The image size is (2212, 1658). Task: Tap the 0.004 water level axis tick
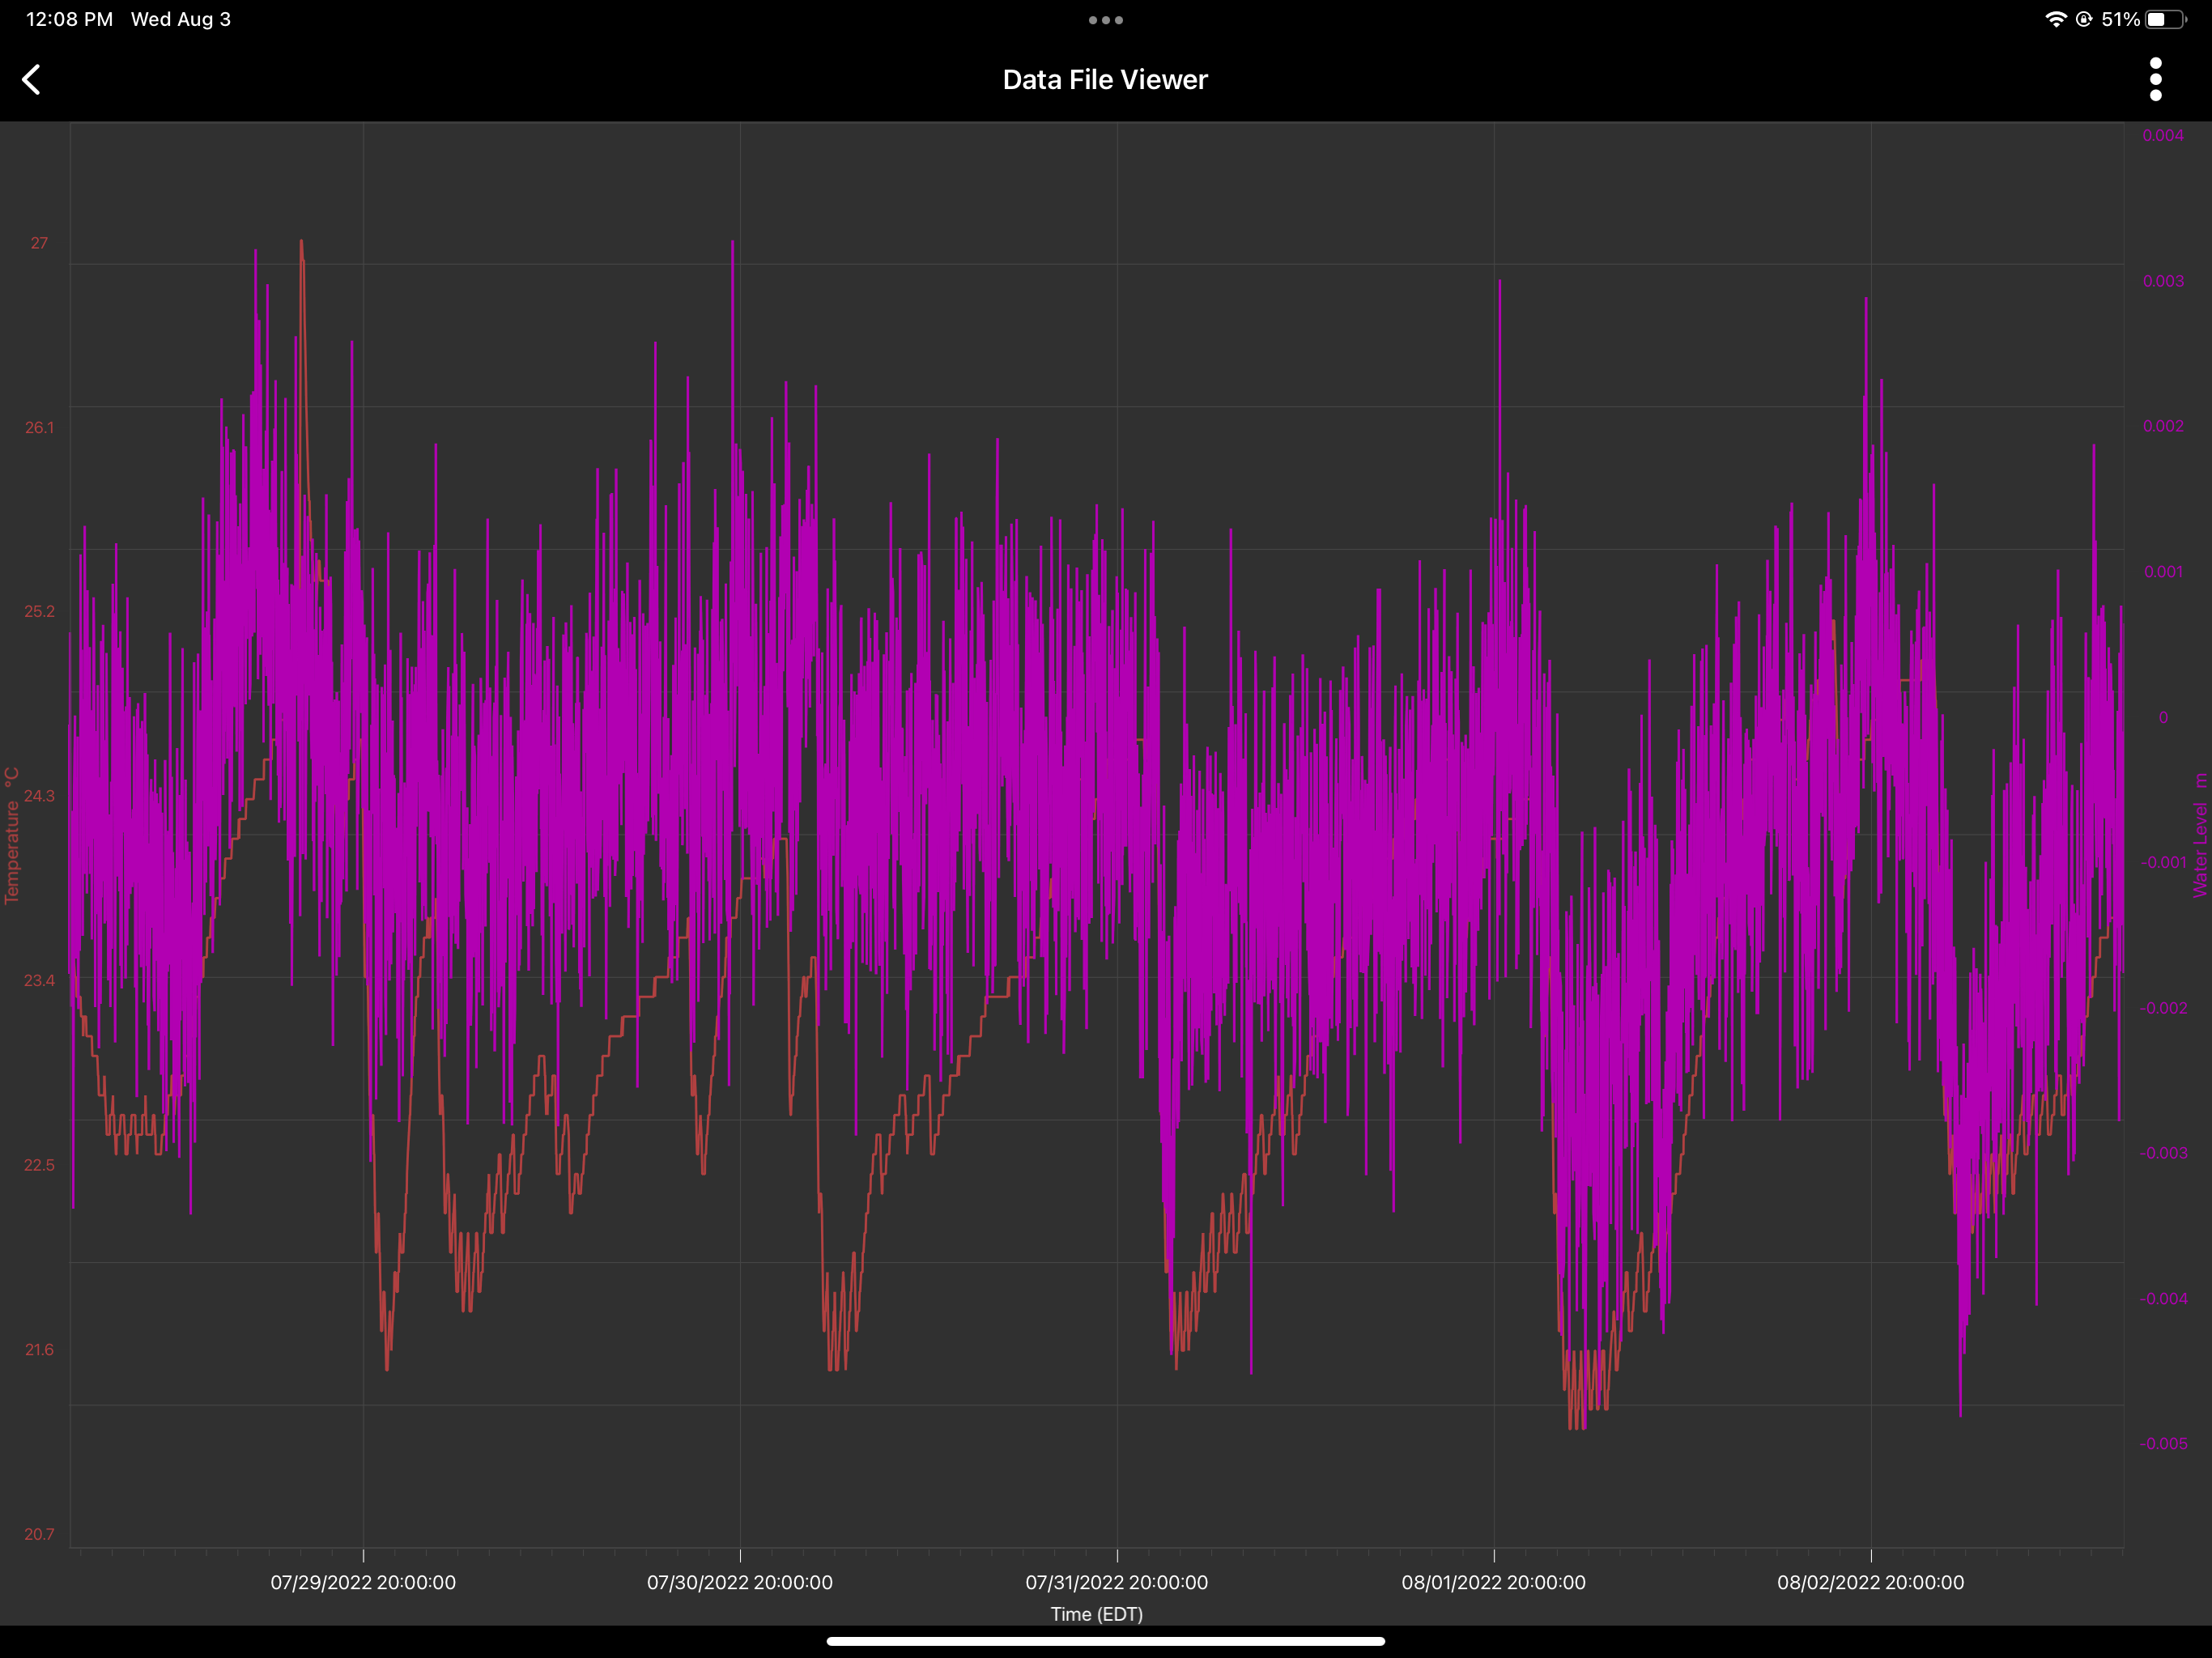coord(2162,136)
